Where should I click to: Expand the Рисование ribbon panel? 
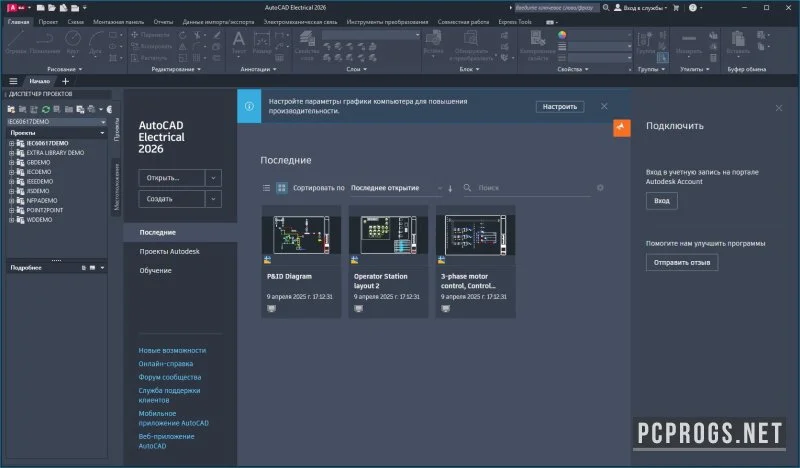coord(64,69)
